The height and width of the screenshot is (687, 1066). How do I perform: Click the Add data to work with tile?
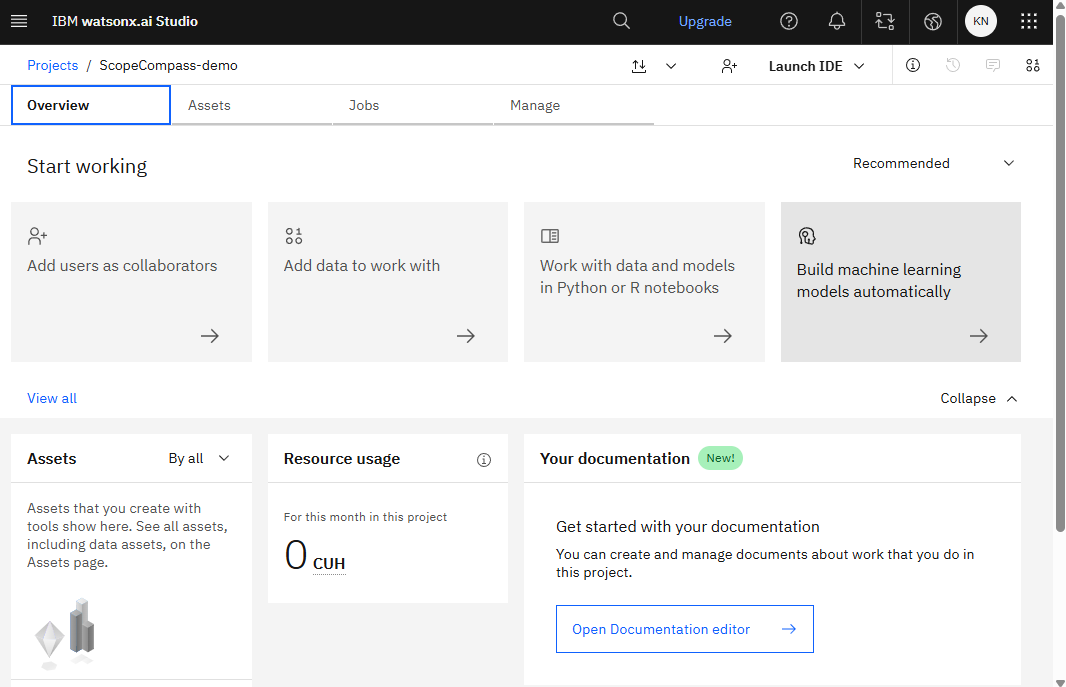click(x=387, y=282)
